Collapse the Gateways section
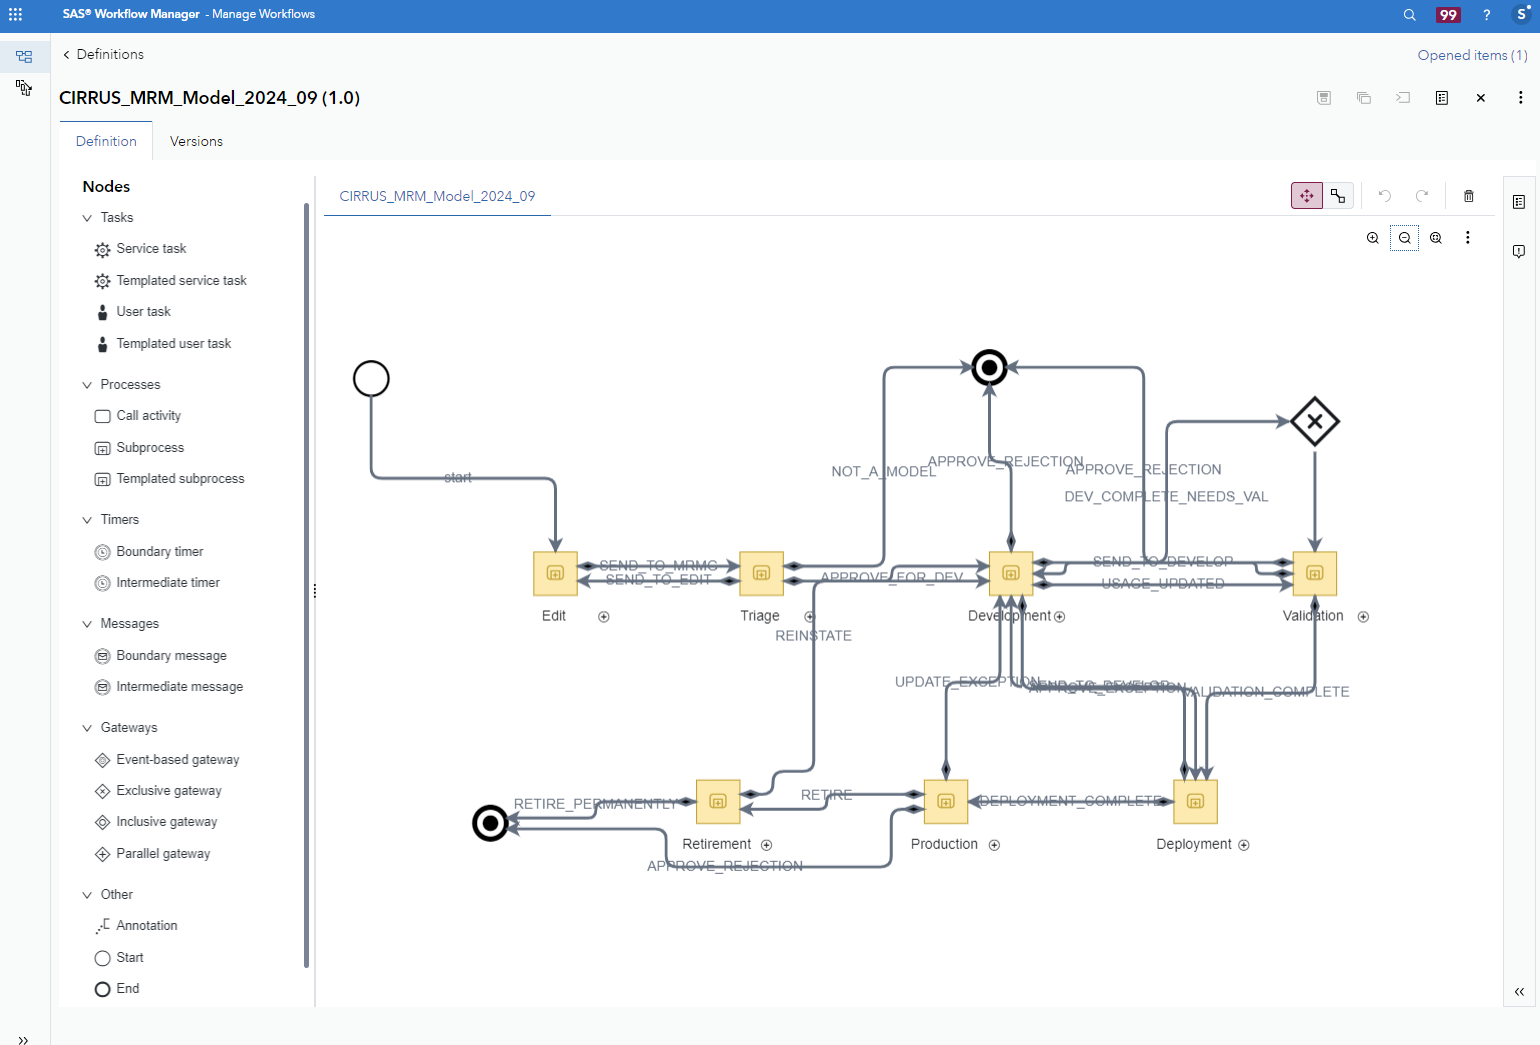1540x1045 pixels. (x=87, y=727)
